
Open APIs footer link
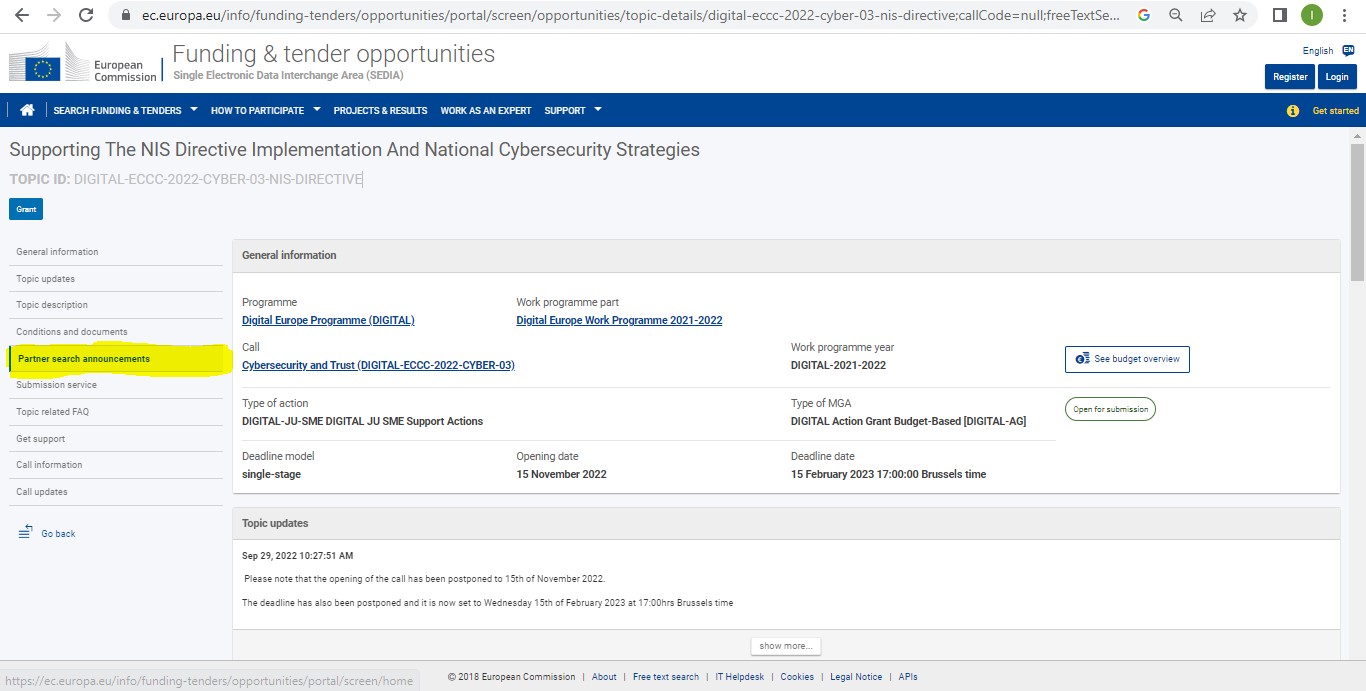pyautogui.click(x=908, y=677)
